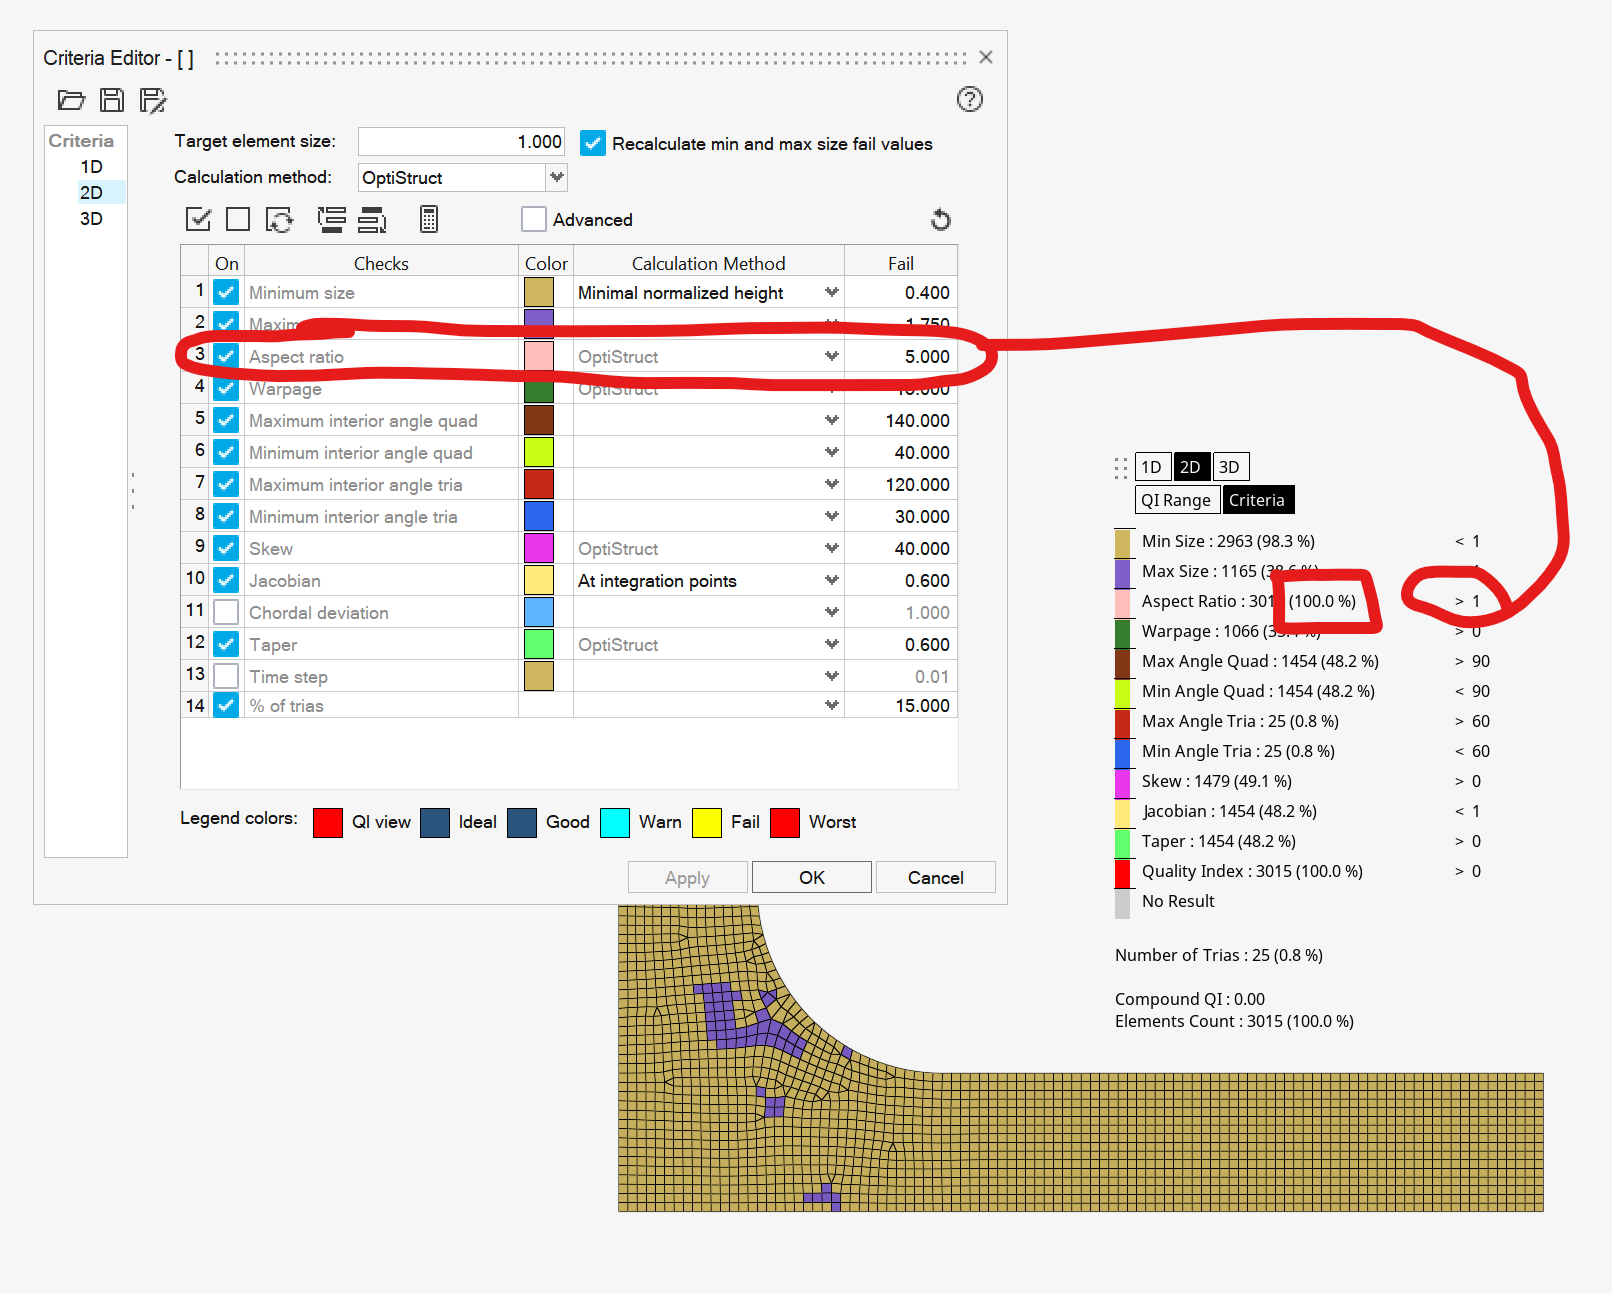Close the Criteria Editor dialog
The image size is (1612, 1293).
click(x=986, y=57)
